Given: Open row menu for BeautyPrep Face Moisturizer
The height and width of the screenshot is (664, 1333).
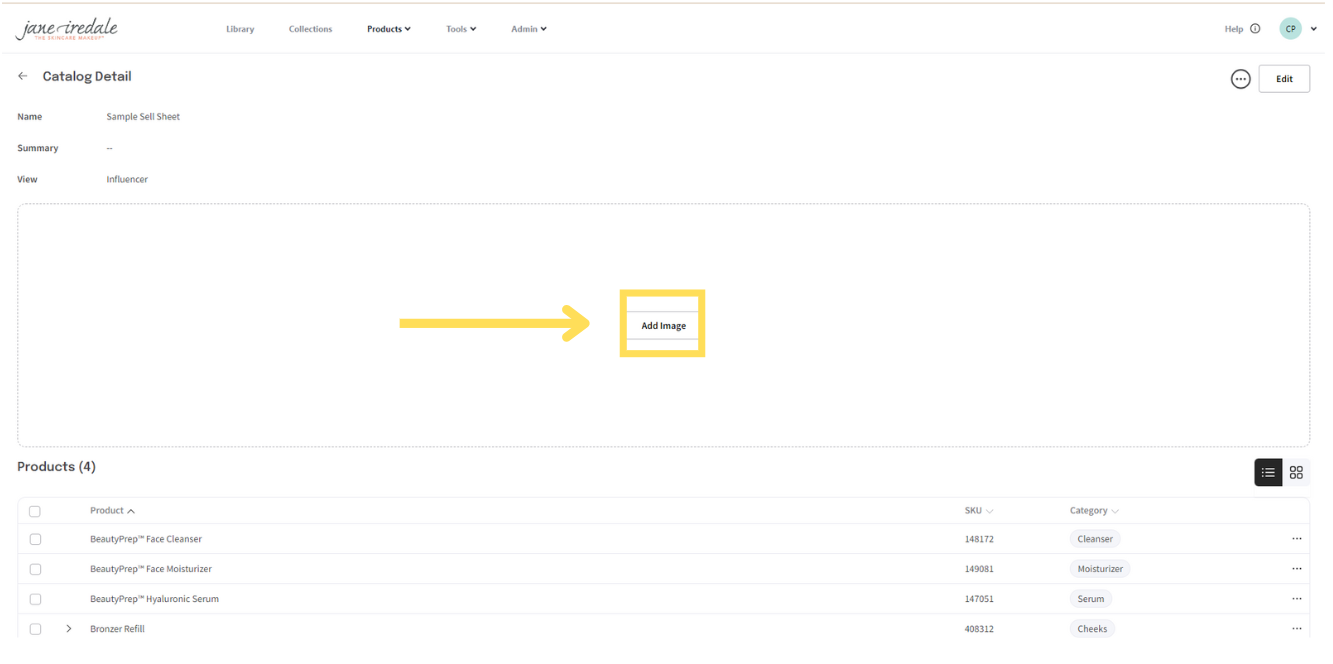Looking at the screenshot, I should click(x=1296, y=569).
